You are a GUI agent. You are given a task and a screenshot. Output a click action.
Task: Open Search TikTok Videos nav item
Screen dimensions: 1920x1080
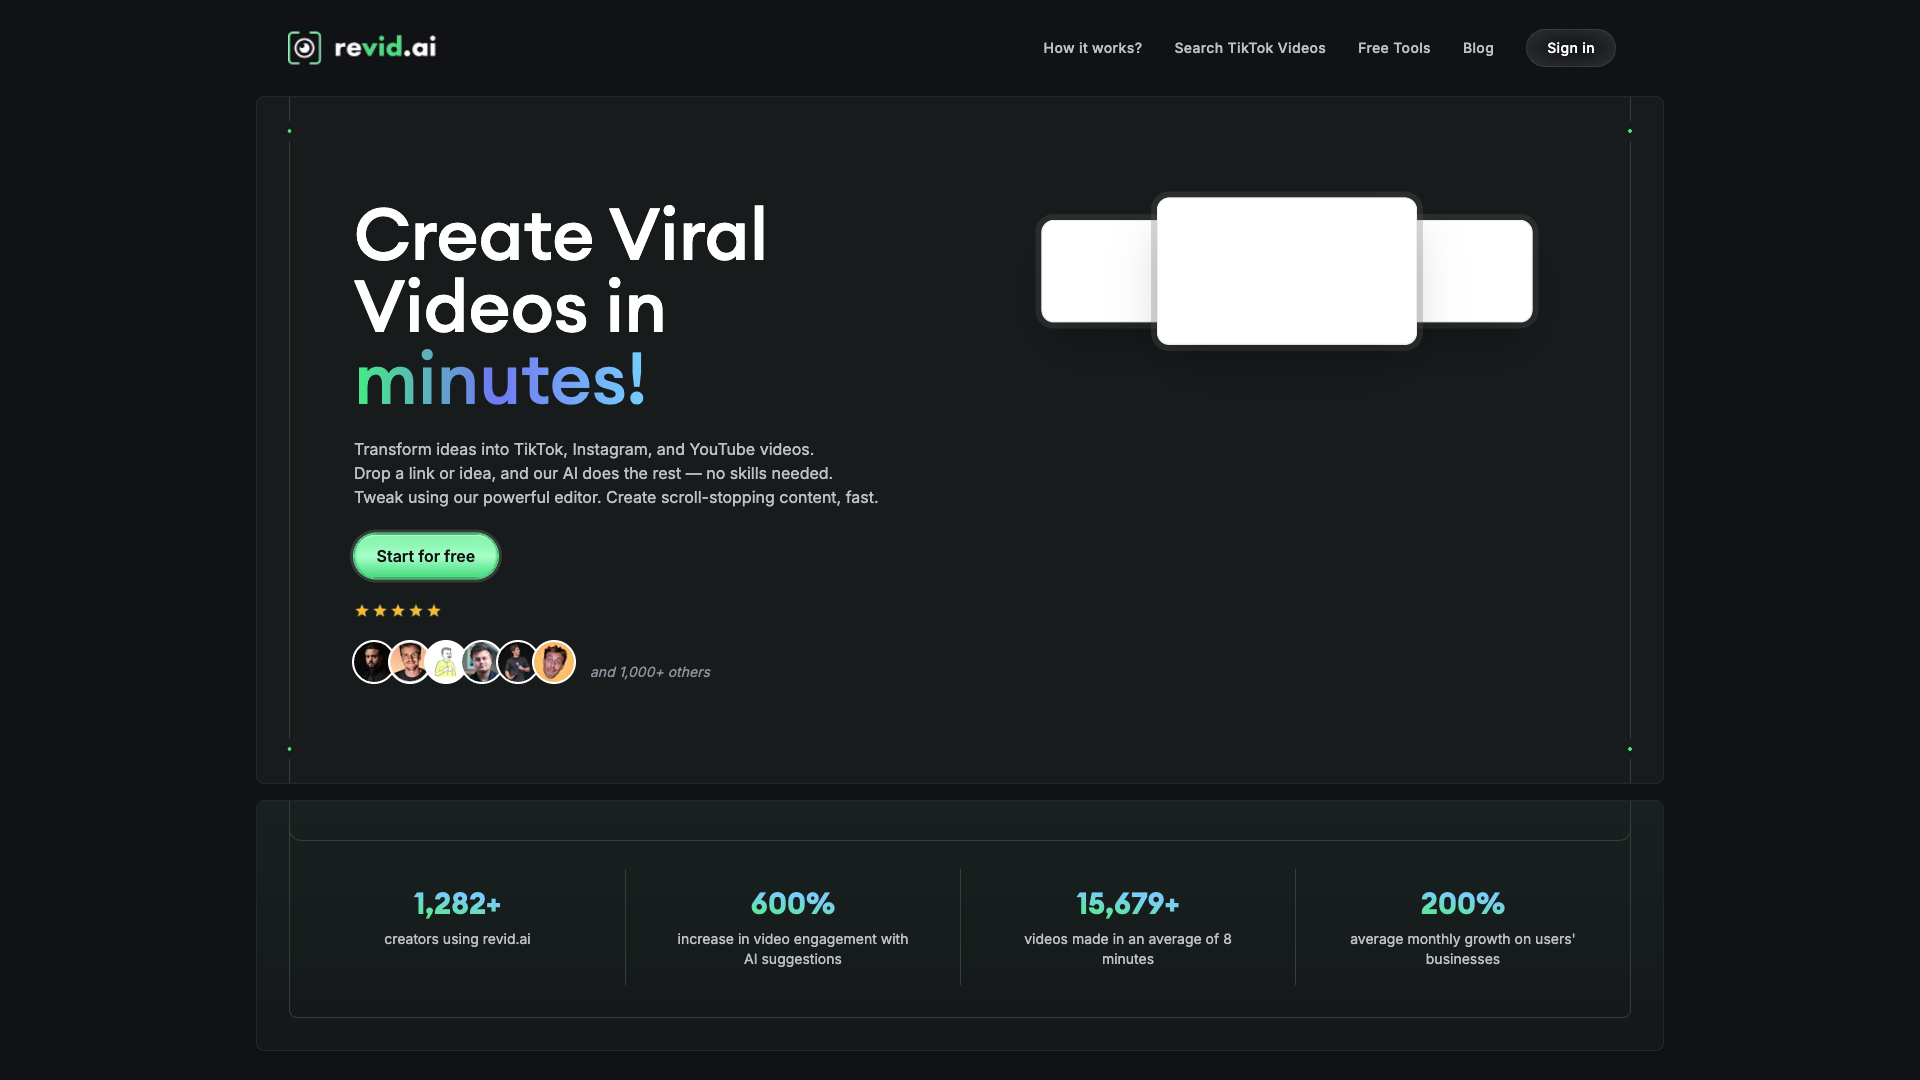pyautogui.click(x=1249, y=48)
